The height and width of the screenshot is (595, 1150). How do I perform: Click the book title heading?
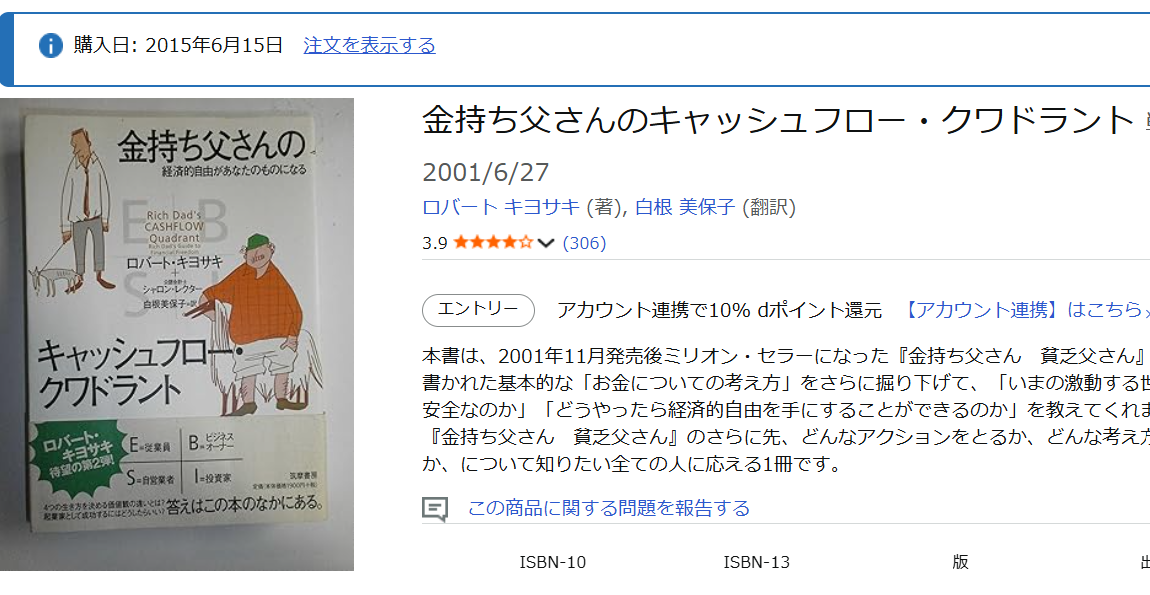(x=777, y=121)
